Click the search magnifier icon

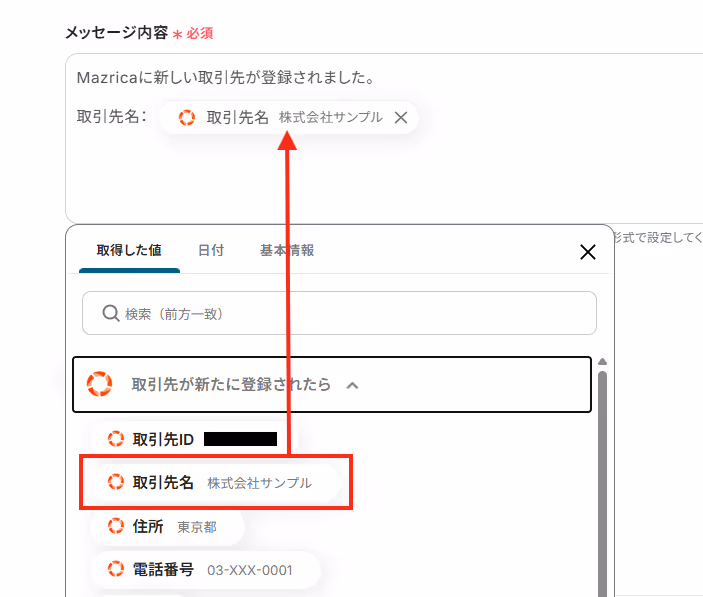(x=110, y=313)
